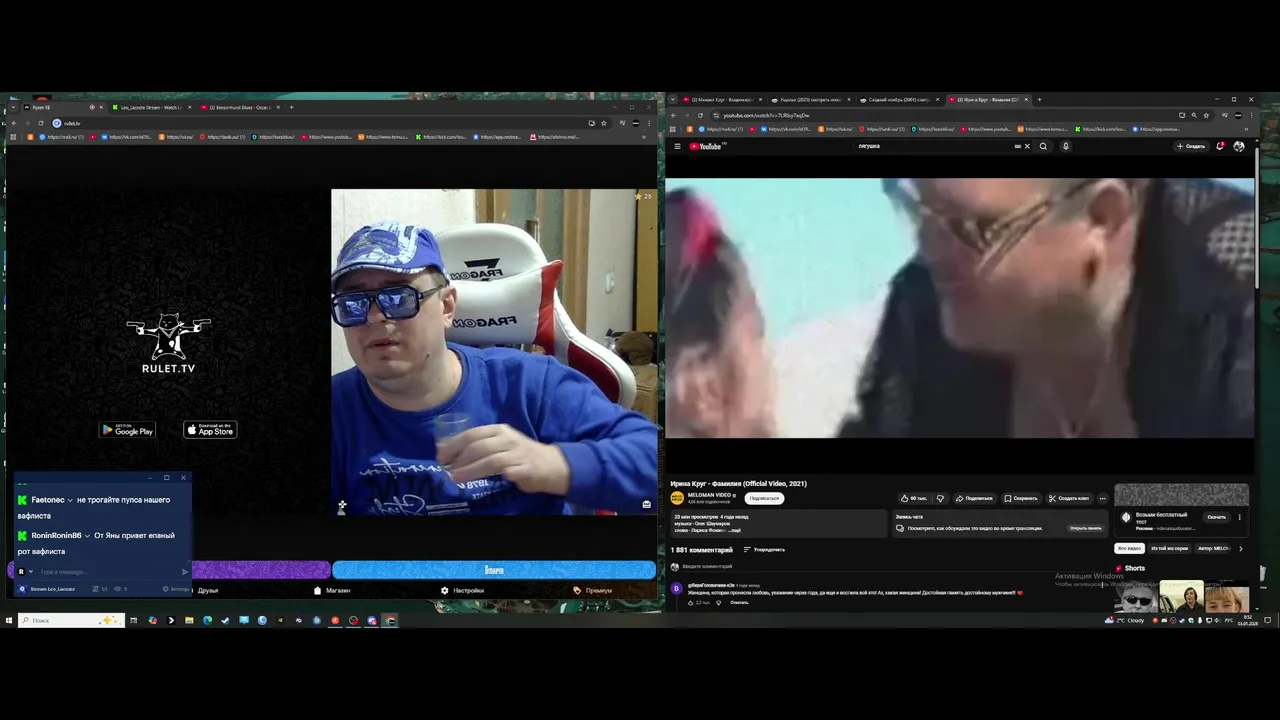This screenshot has height=720, width=1280.
Task: Switch to Михаил Круг tab
Action: pos(722,99)
